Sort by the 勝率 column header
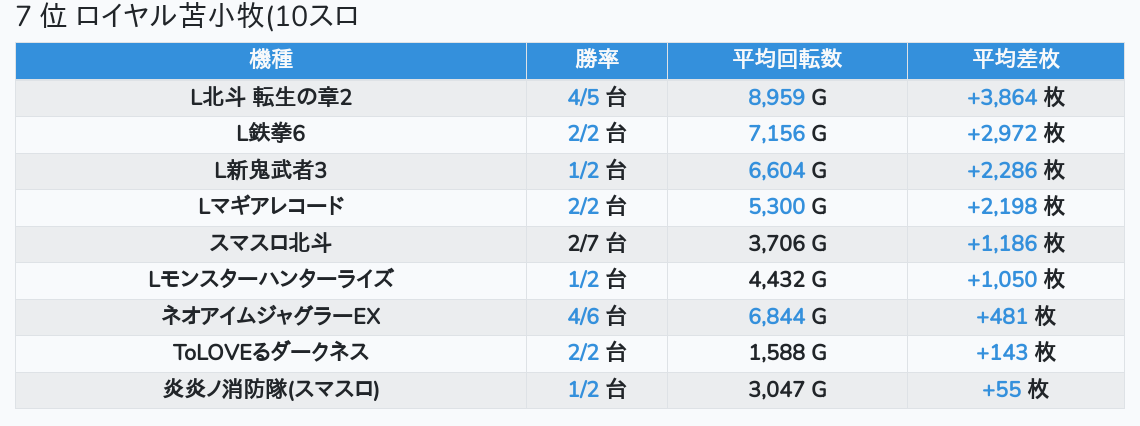This screenshot has width=1140, height=426. pos(597,60)
